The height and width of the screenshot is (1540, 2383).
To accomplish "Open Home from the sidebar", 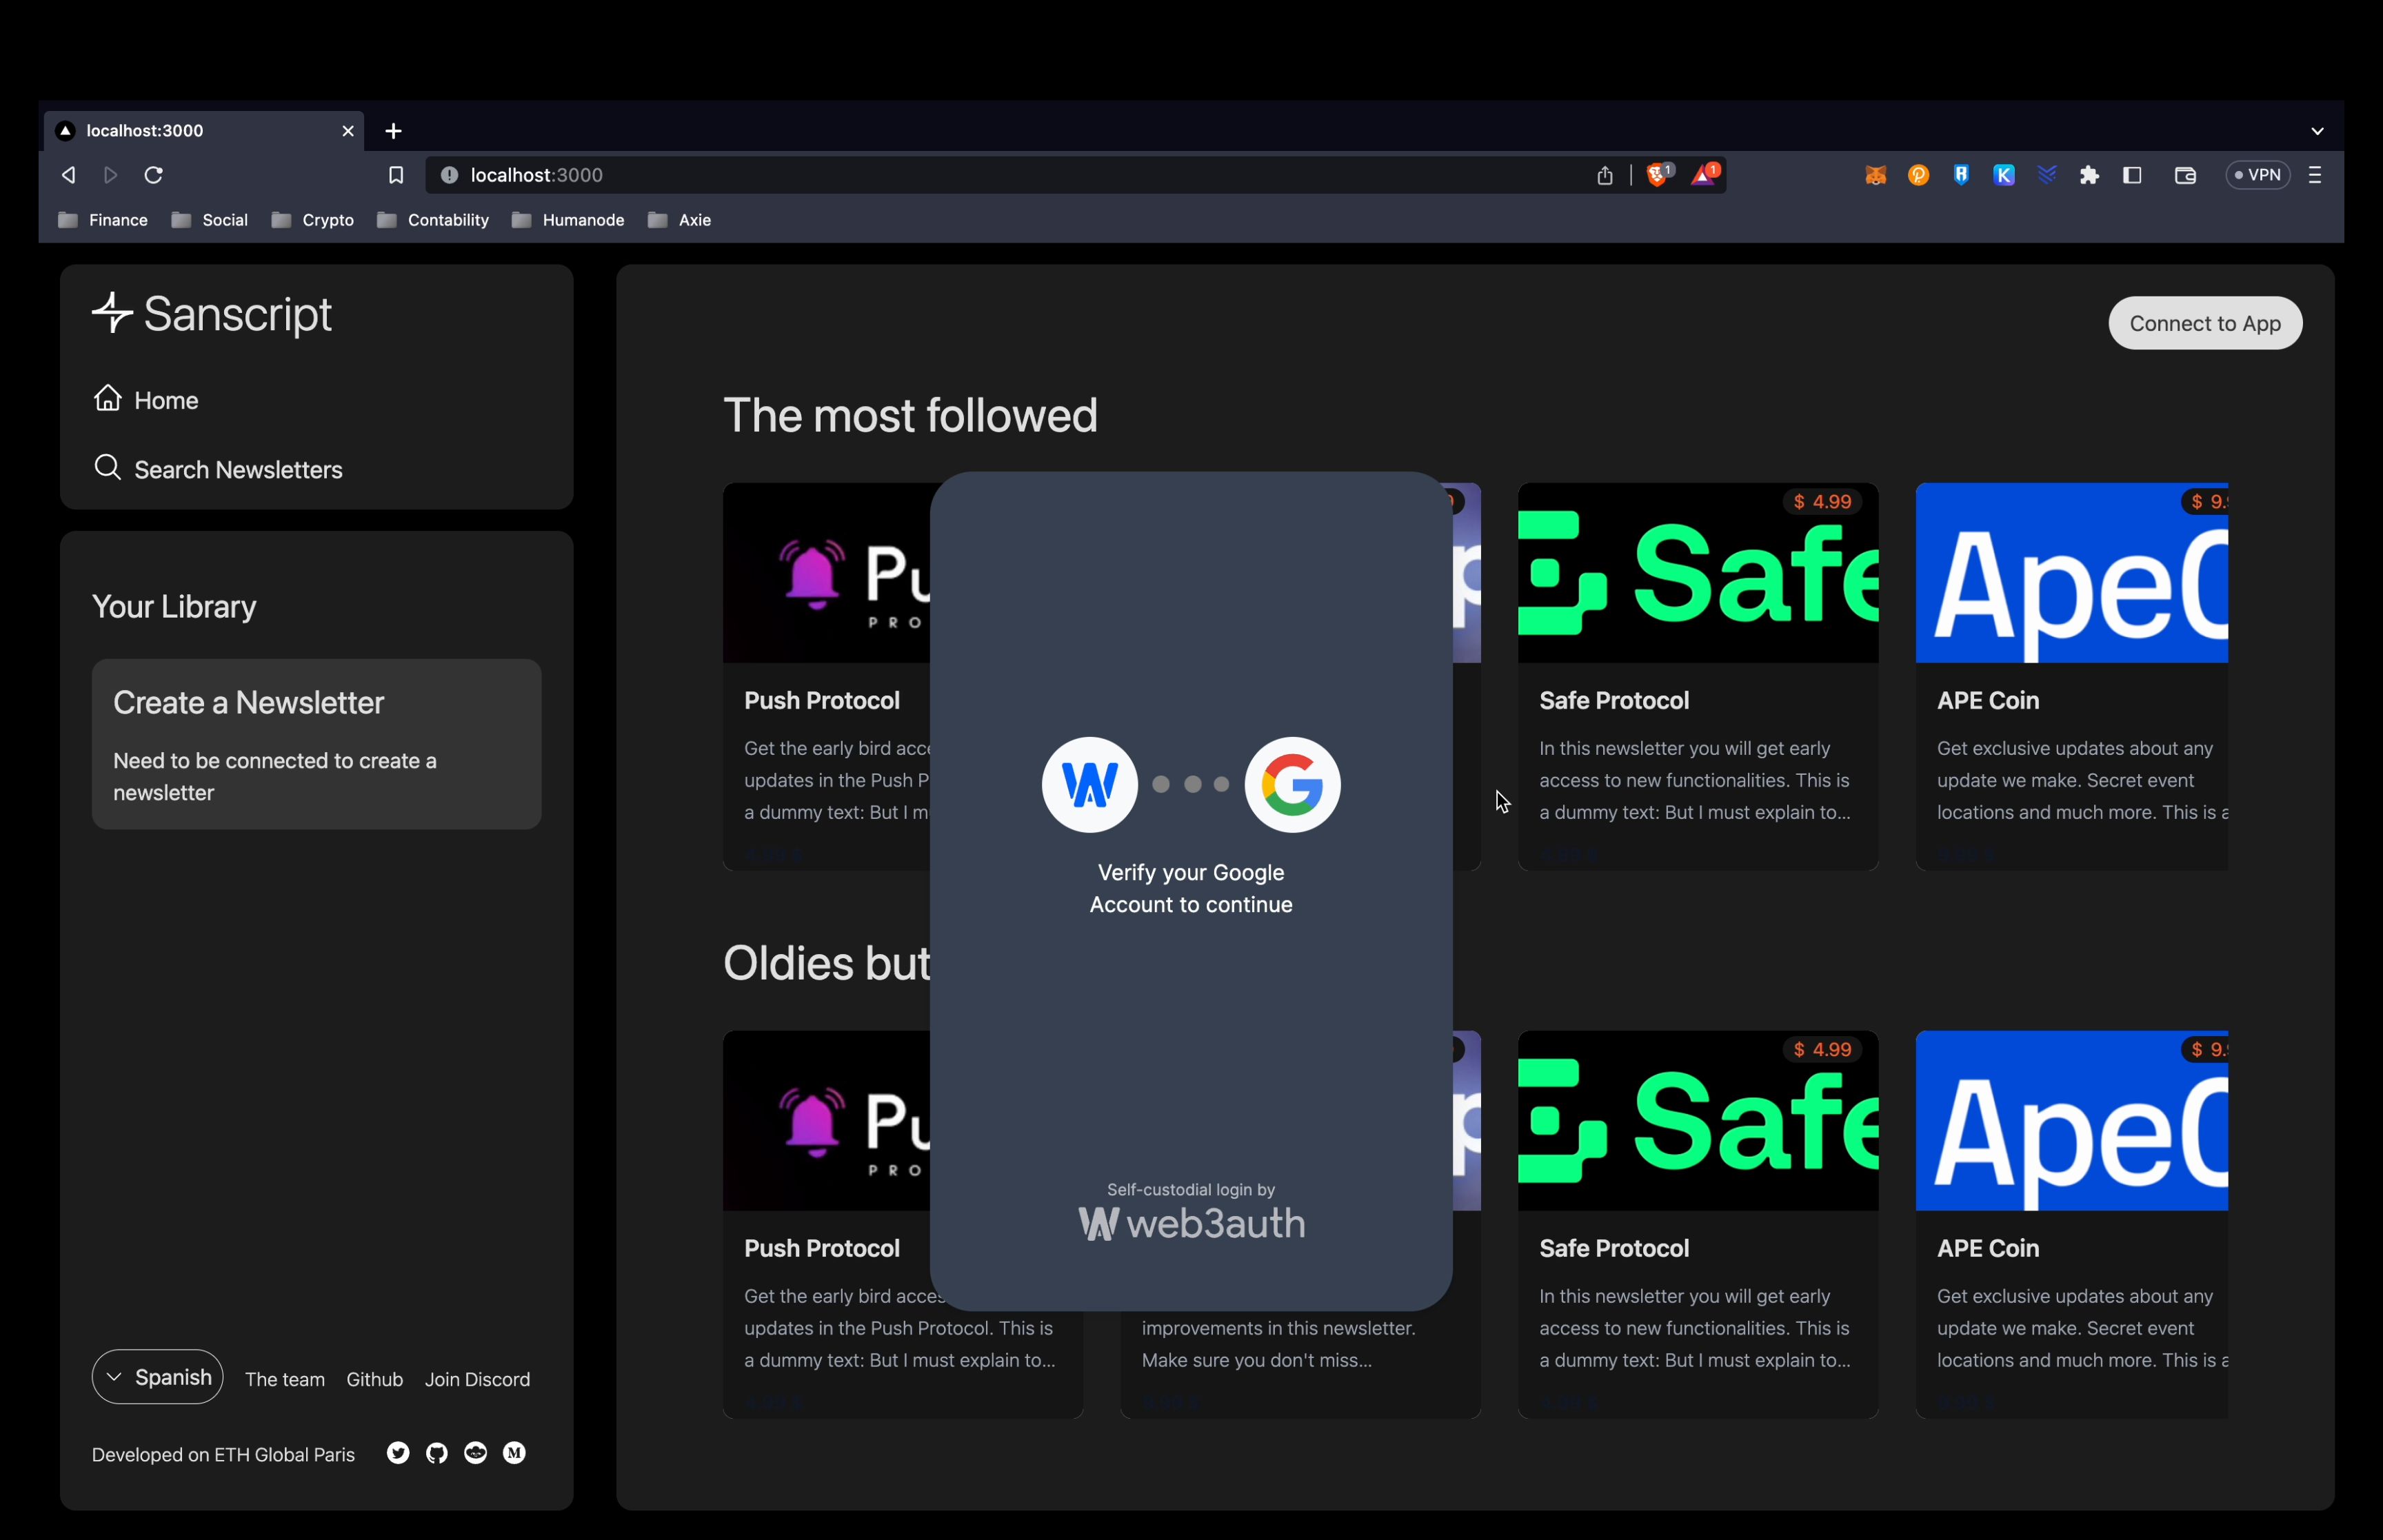I will pyautogui.click(x=146, y=400).
